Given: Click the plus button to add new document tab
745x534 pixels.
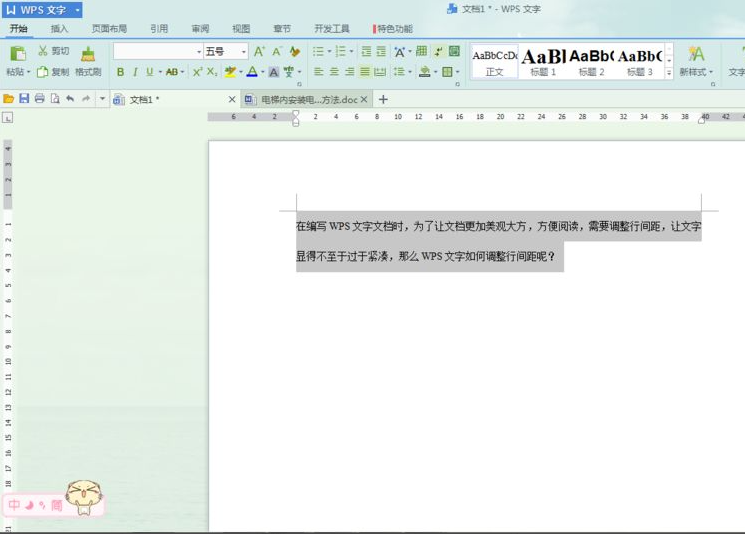Looking at the screenshot, I should coord(383,99).
